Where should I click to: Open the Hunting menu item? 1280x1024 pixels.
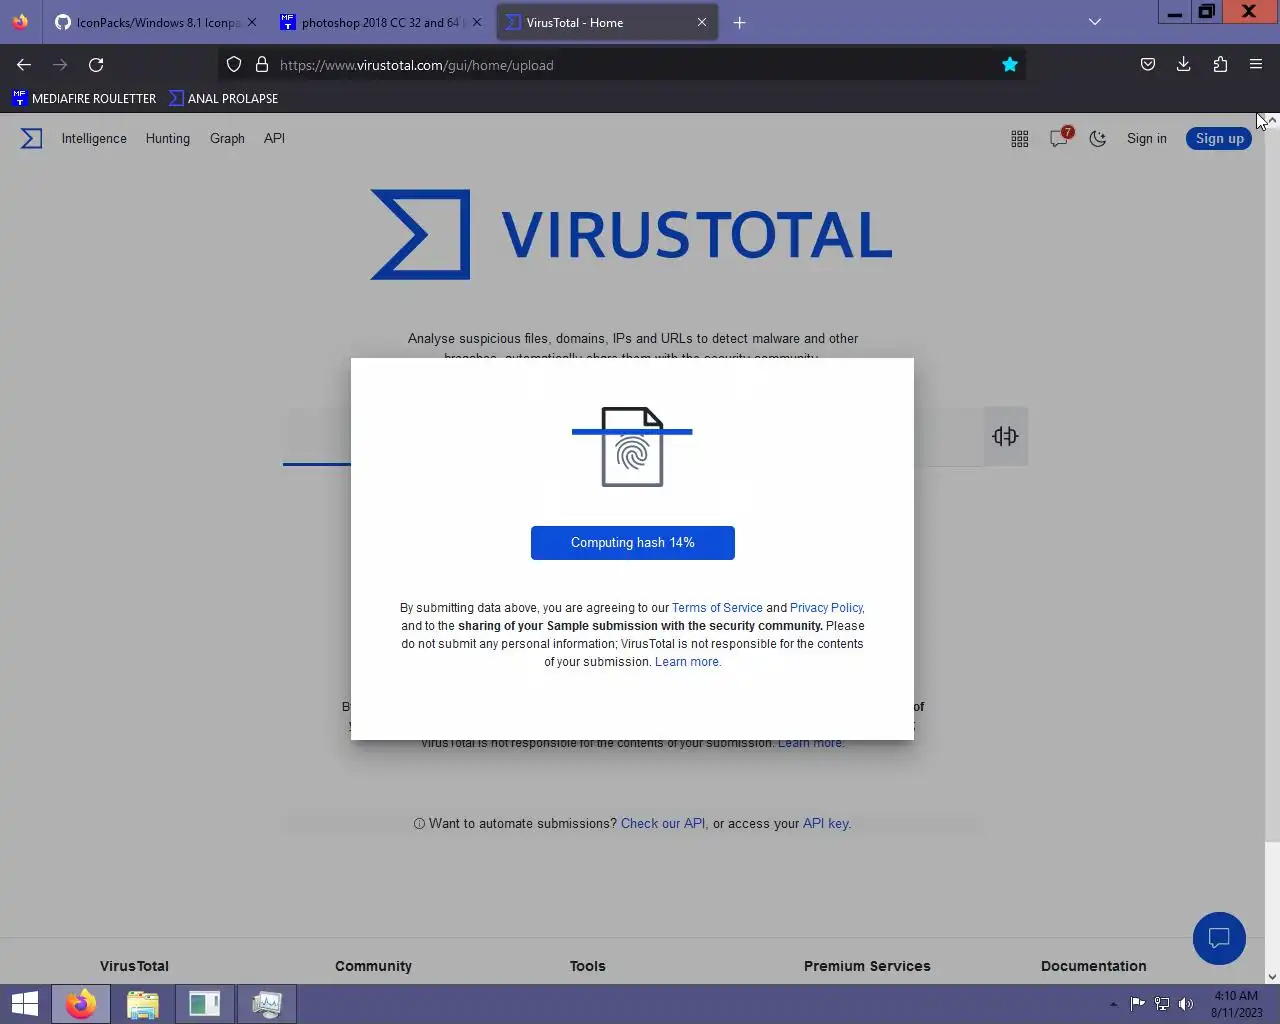[168, 139]
